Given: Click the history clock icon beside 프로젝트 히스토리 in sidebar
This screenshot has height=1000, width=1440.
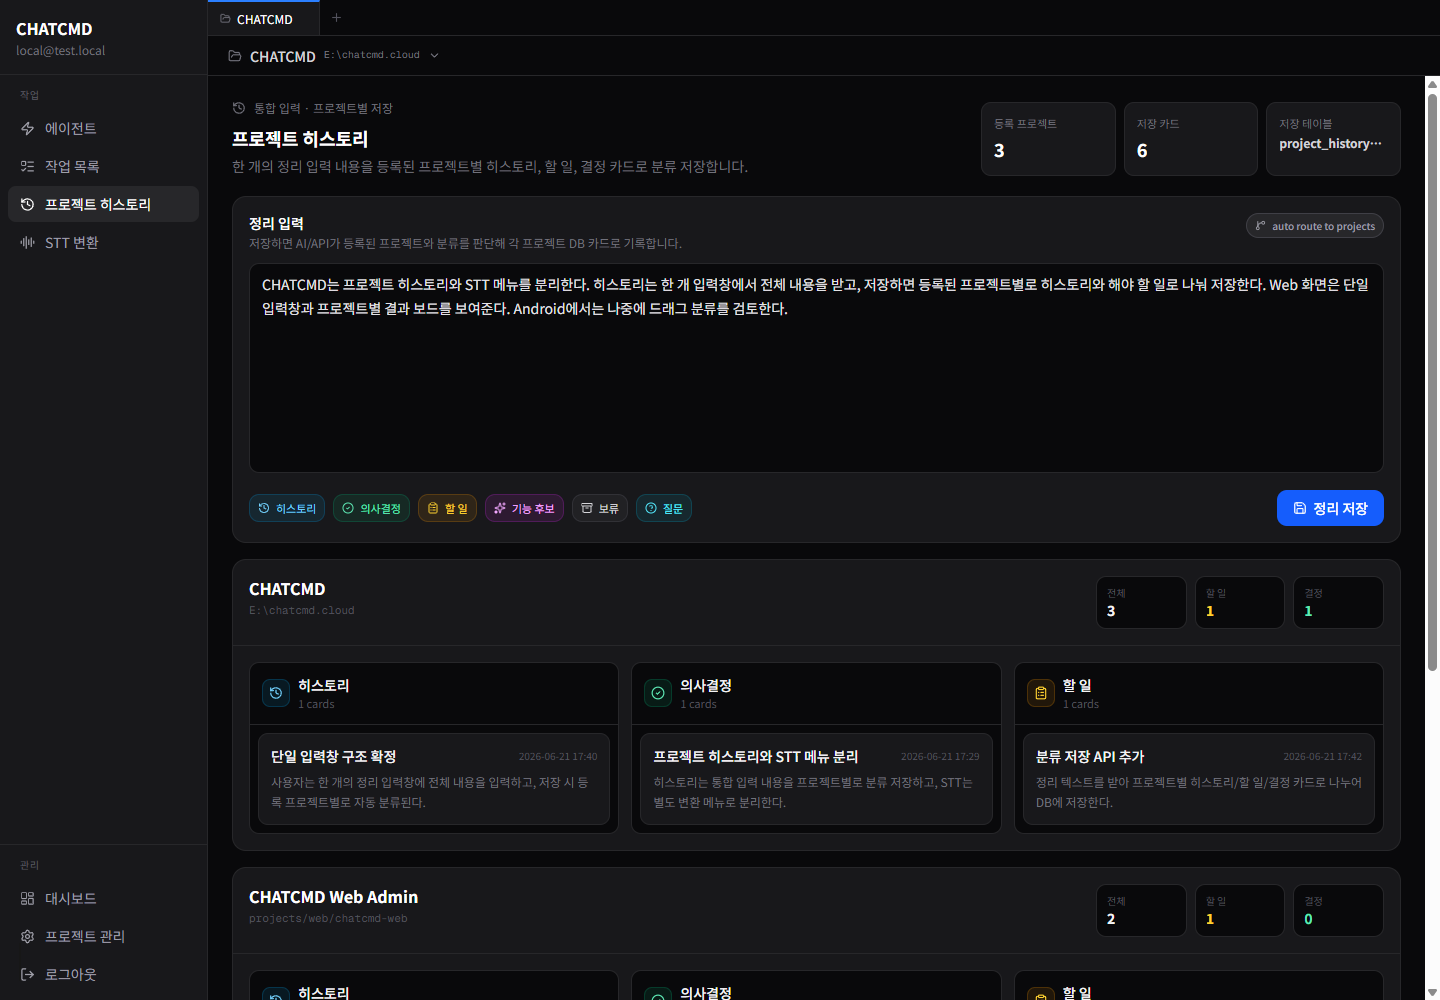Looking at the screenshot, I should 27,204.
